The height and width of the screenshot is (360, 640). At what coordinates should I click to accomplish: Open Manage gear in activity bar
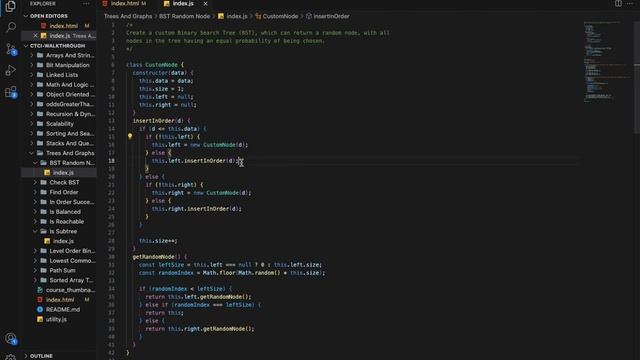11,357
